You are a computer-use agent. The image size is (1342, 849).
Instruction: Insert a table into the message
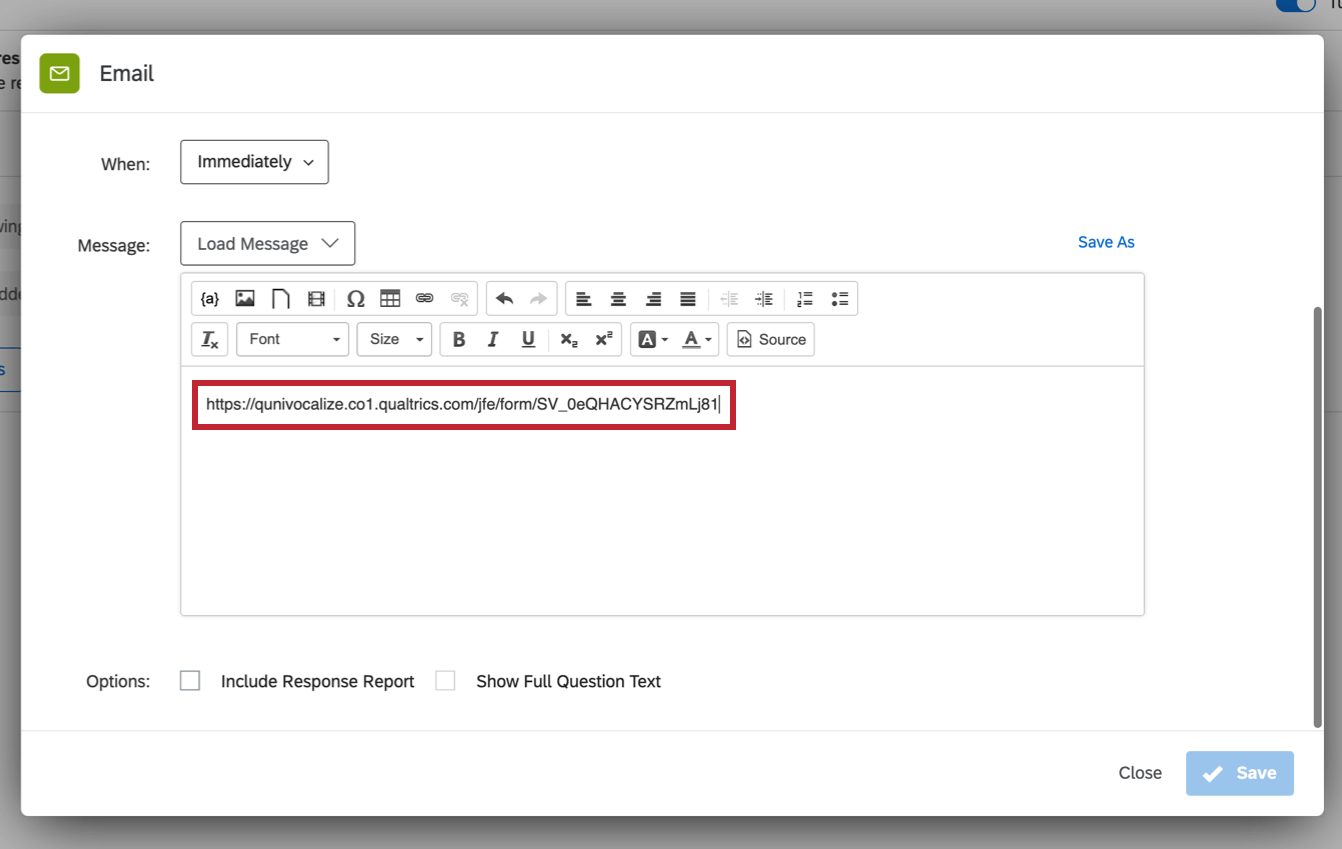390,298
